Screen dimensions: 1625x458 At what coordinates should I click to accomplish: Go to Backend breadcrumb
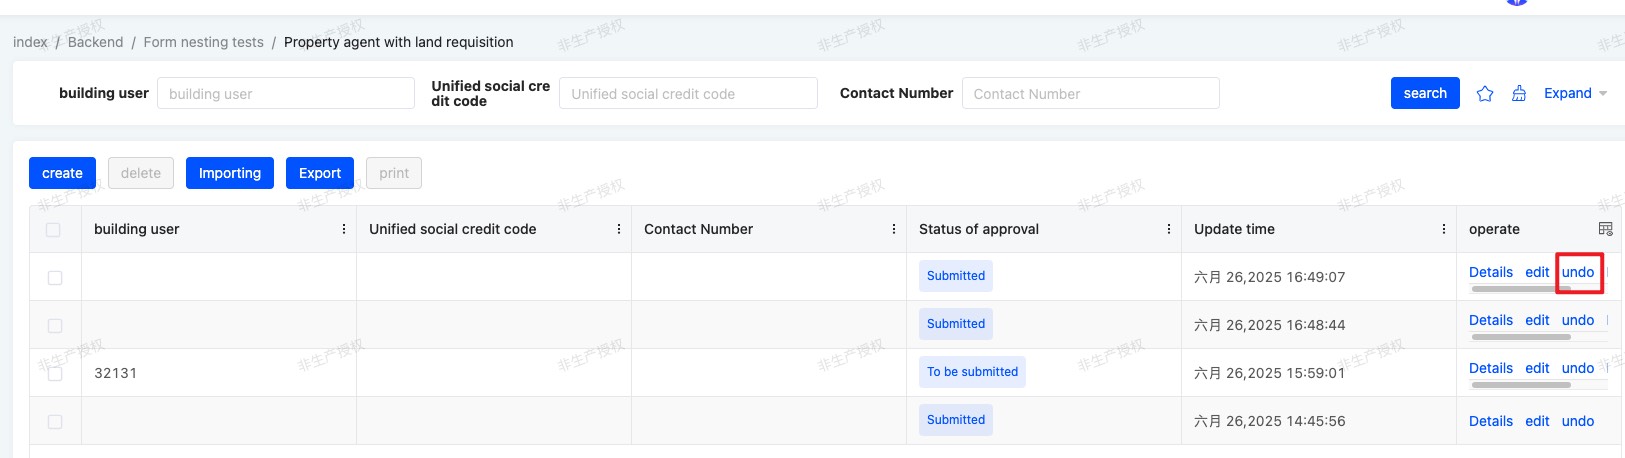click(95, 42)
